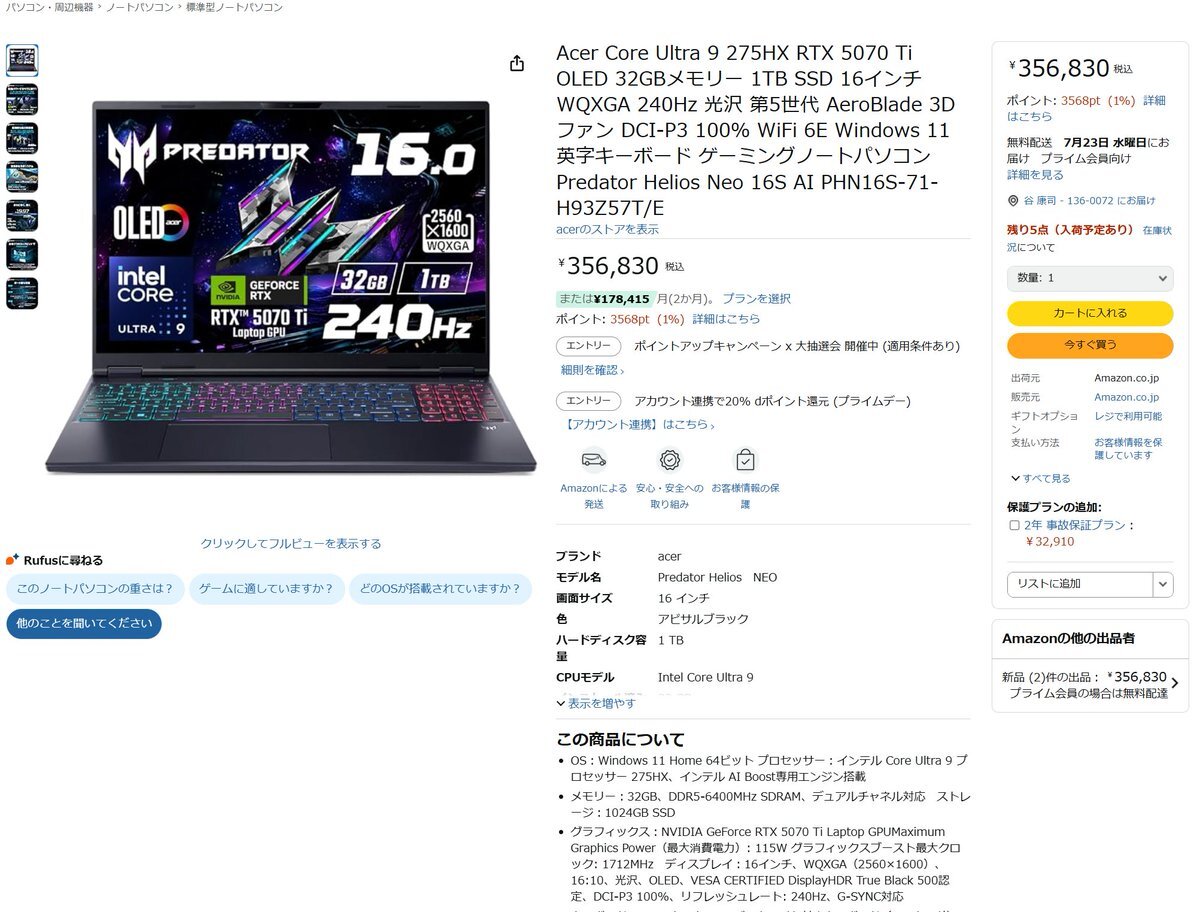Expand すべて見る in buy box
The width and height of the screenshot is (1200, 912).
pos(1041,479)
